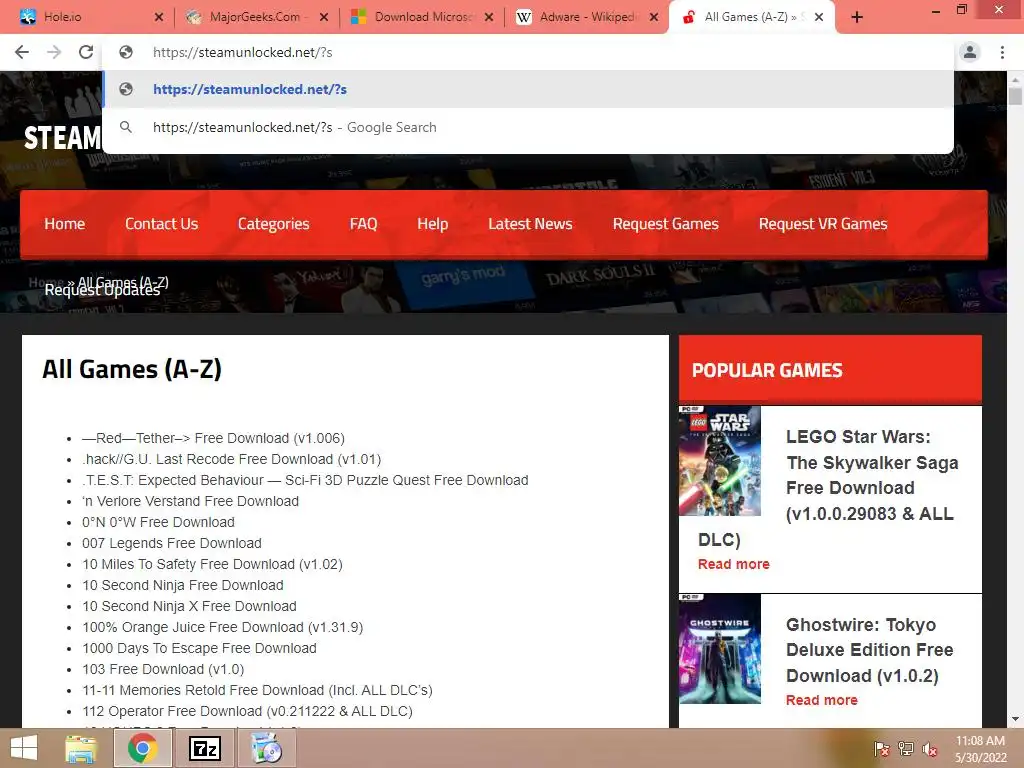Switch to the Download Microsoft tab
Image resolution: width=1024 pixels, height=768 pixels.
coord(420,18)
